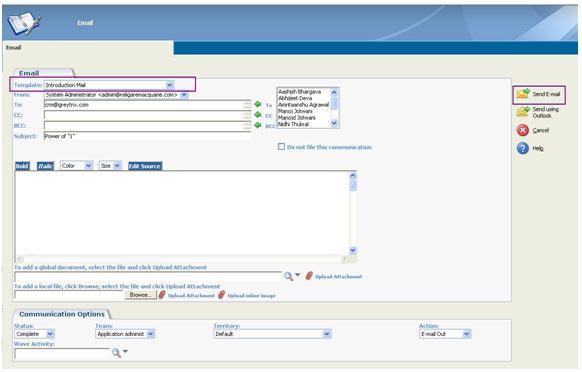Click the Browse button
The image size is (582, 372).
(140, 295)
